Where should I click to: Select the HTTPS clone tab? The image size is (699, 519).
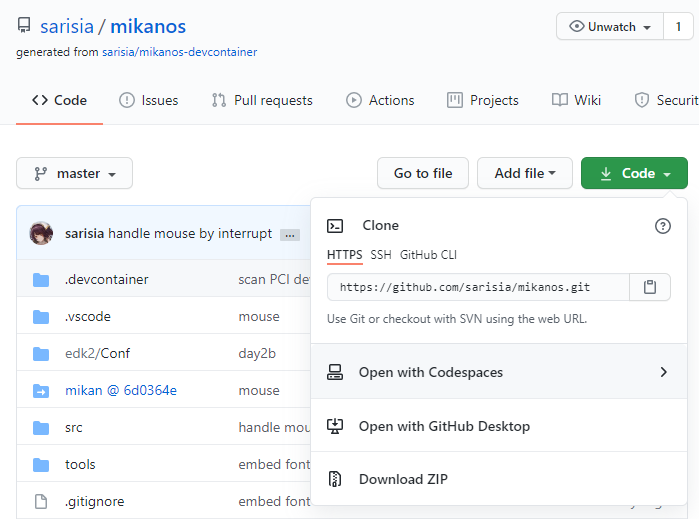pyautogui.click(x=345, y=255)
